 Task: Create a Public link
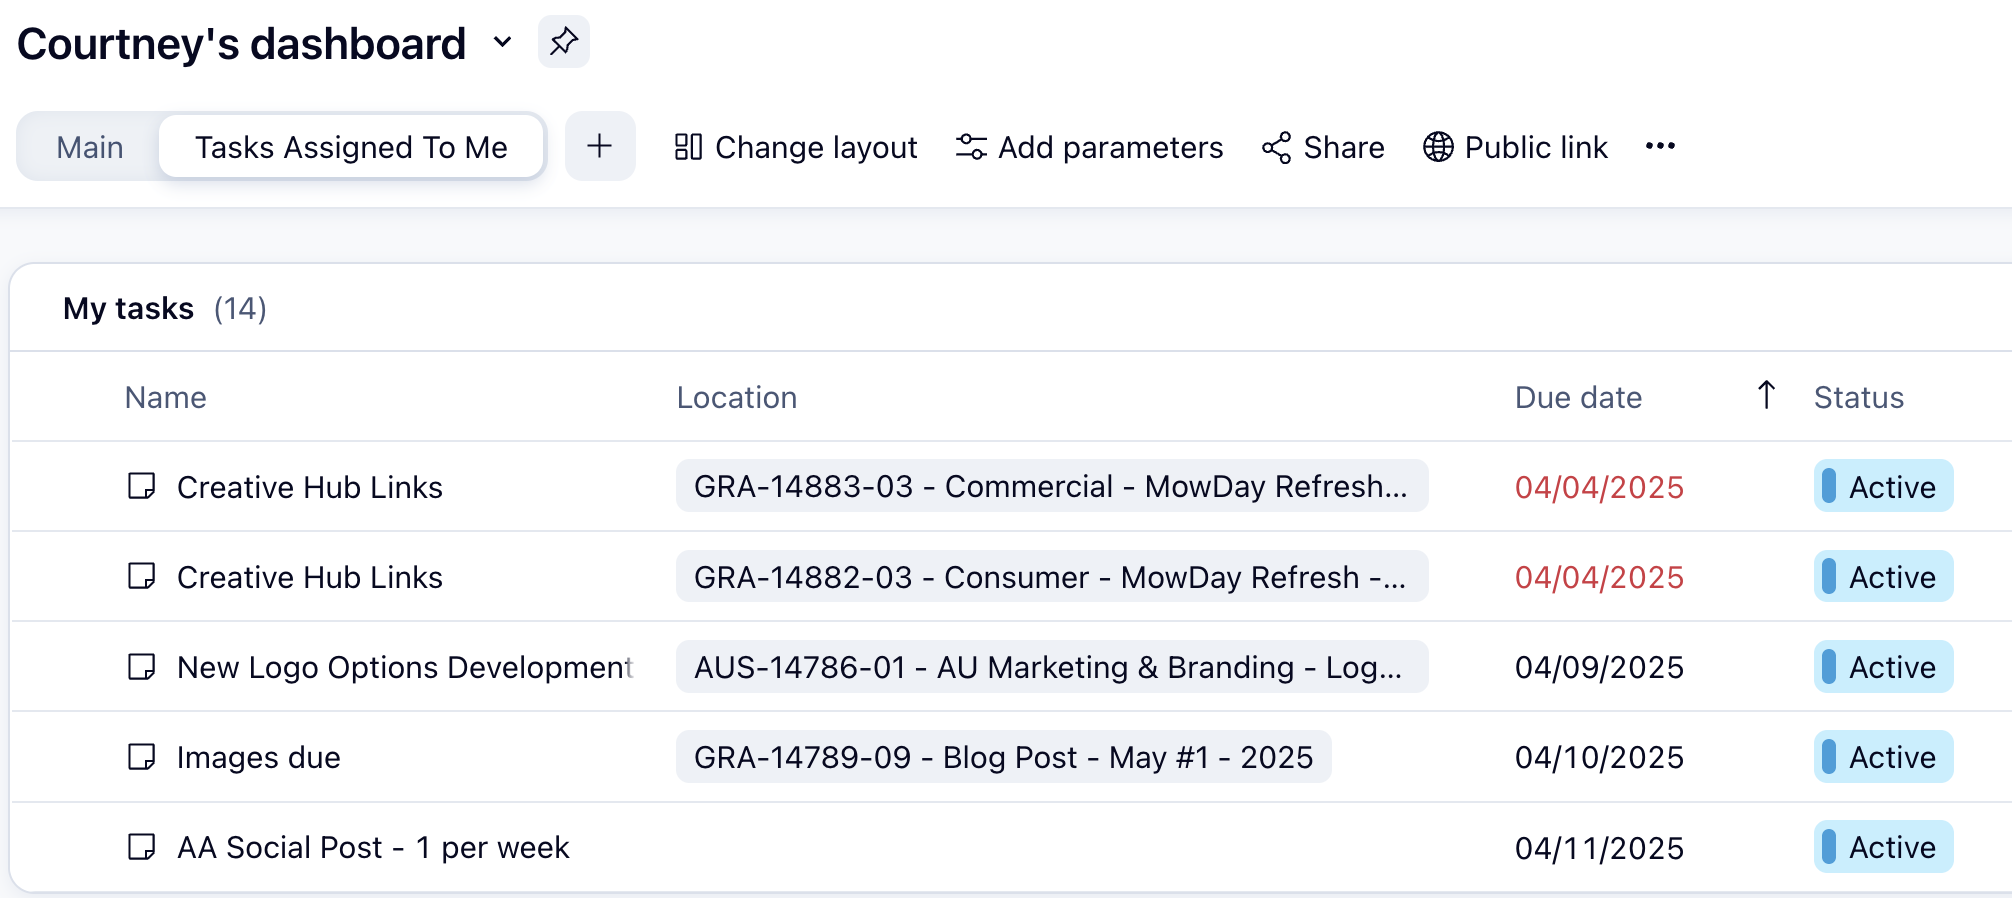(x=1515, y=147)
